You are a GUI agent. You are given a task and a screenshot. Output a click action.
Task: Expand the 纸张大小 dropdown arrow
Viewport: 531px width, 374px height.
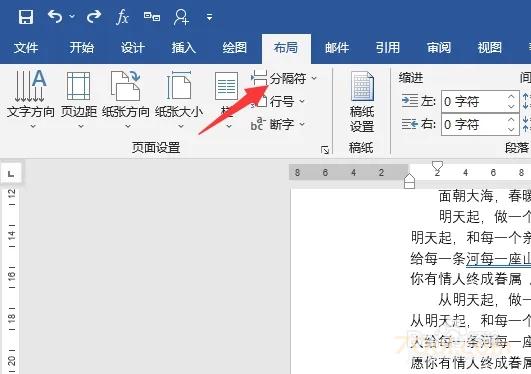coord(181,126)
